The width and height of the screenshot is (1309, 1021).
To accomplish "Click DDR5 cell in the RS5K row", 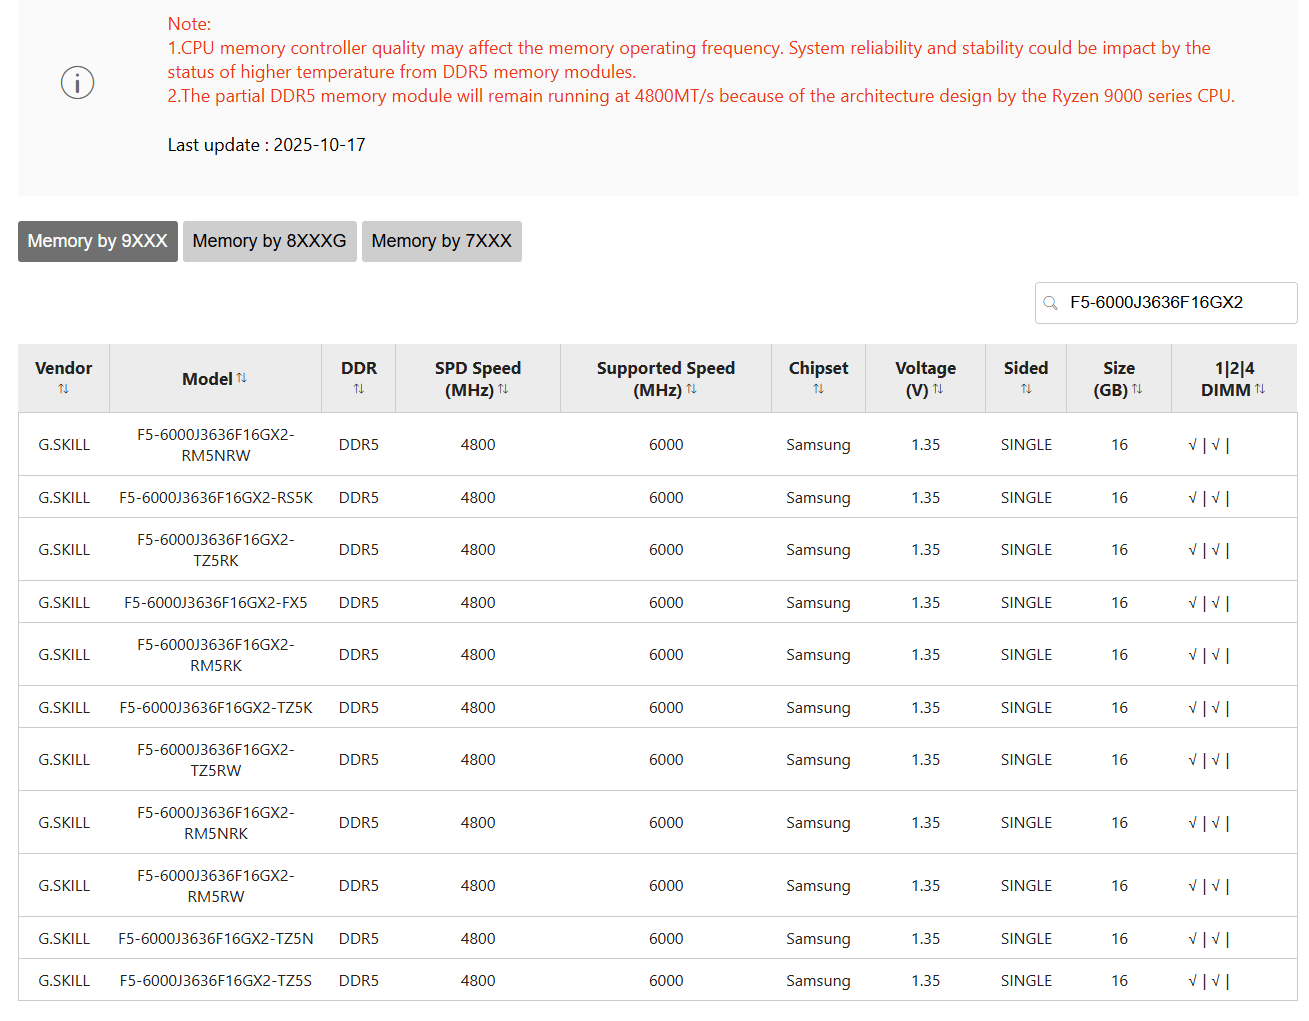I will pos(359,498).
